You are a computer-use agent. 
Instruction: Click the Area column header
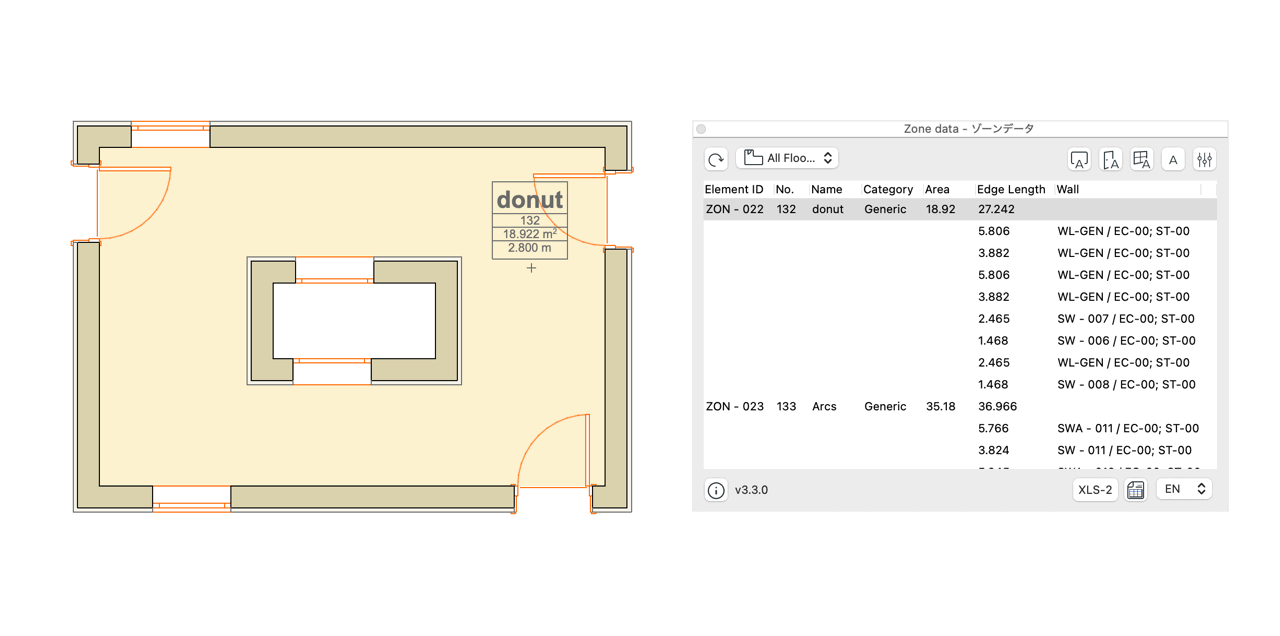(937, 189)
